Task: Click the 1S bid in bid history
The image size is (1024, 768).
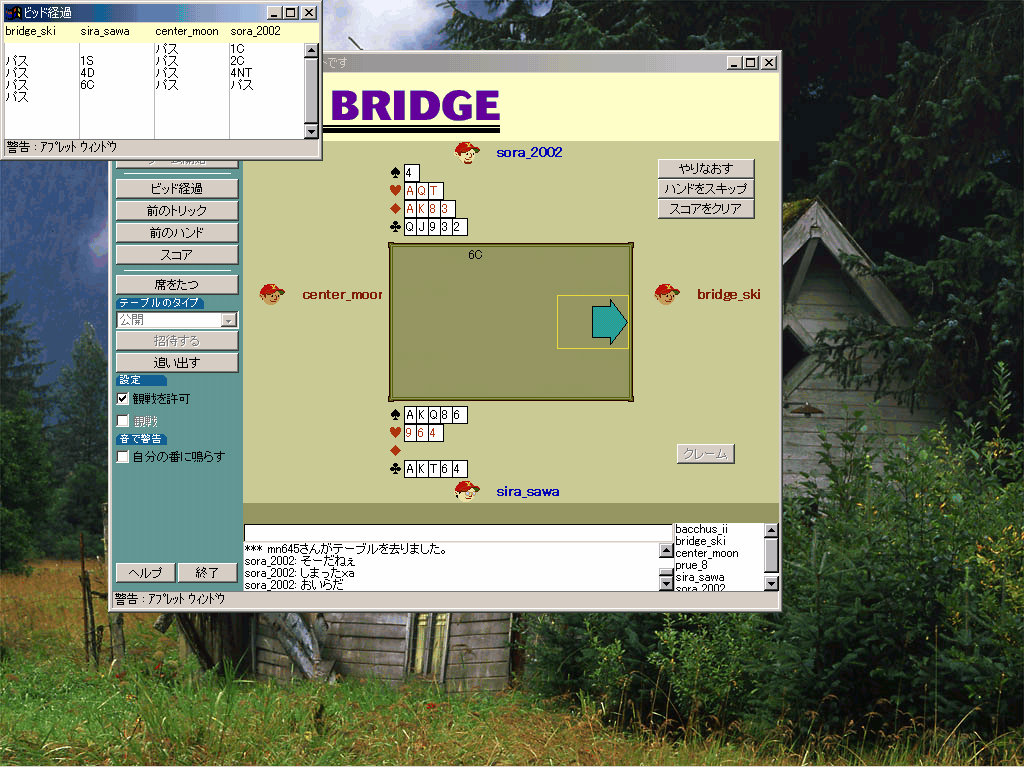Action: coord(87,61)
